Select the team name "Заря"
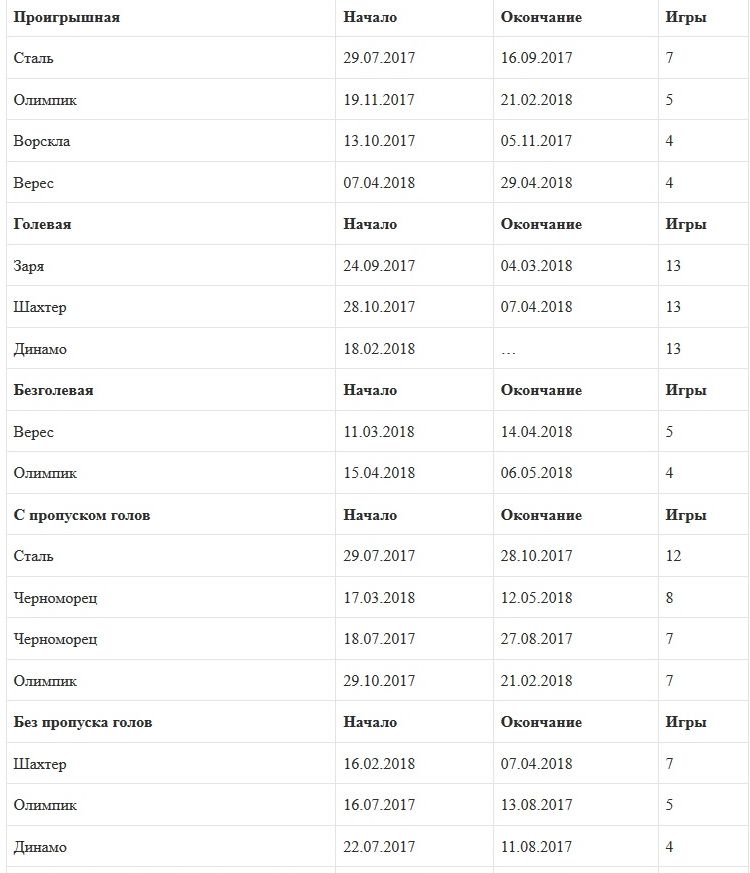750x873 pixels. click(29, 266)
